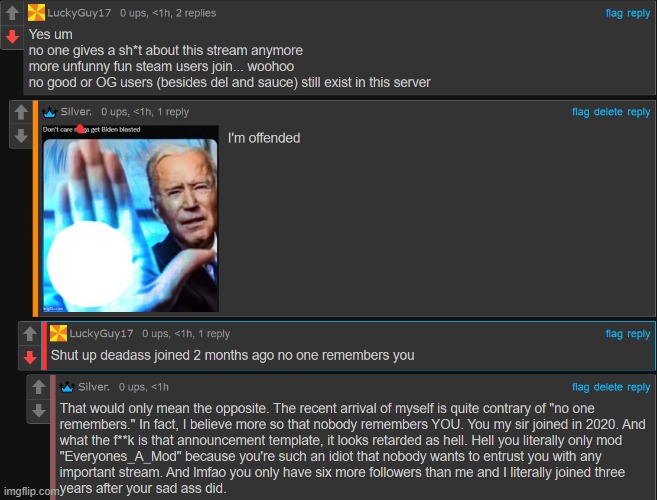Click the red downvote arrow on top comment

click(12, 37)
